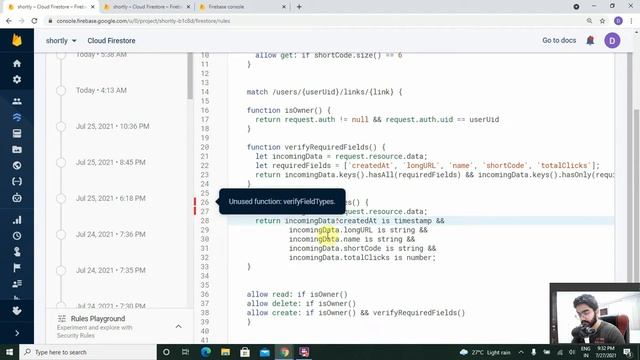Image resolution: width=640 pixels, height=360 pixels.
Task: Open Authentication users icon in sidebar
Action: [17, 101]
